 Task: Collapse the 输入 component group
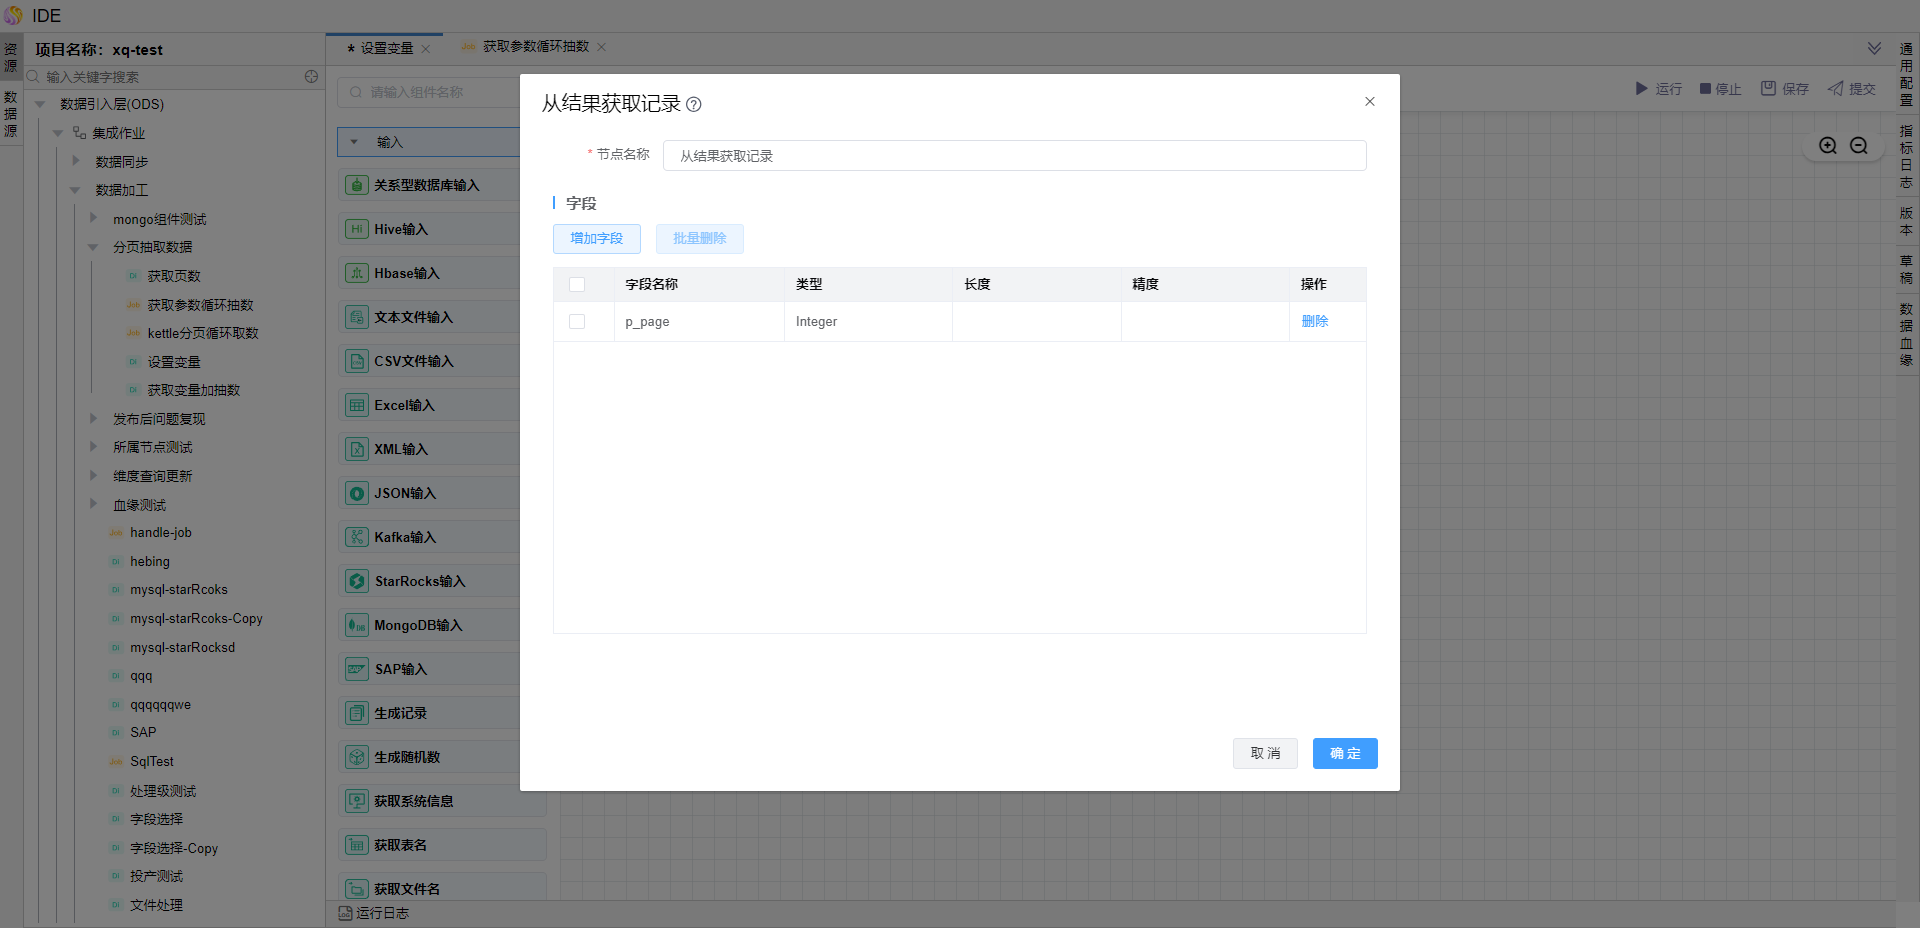(354, 142)
